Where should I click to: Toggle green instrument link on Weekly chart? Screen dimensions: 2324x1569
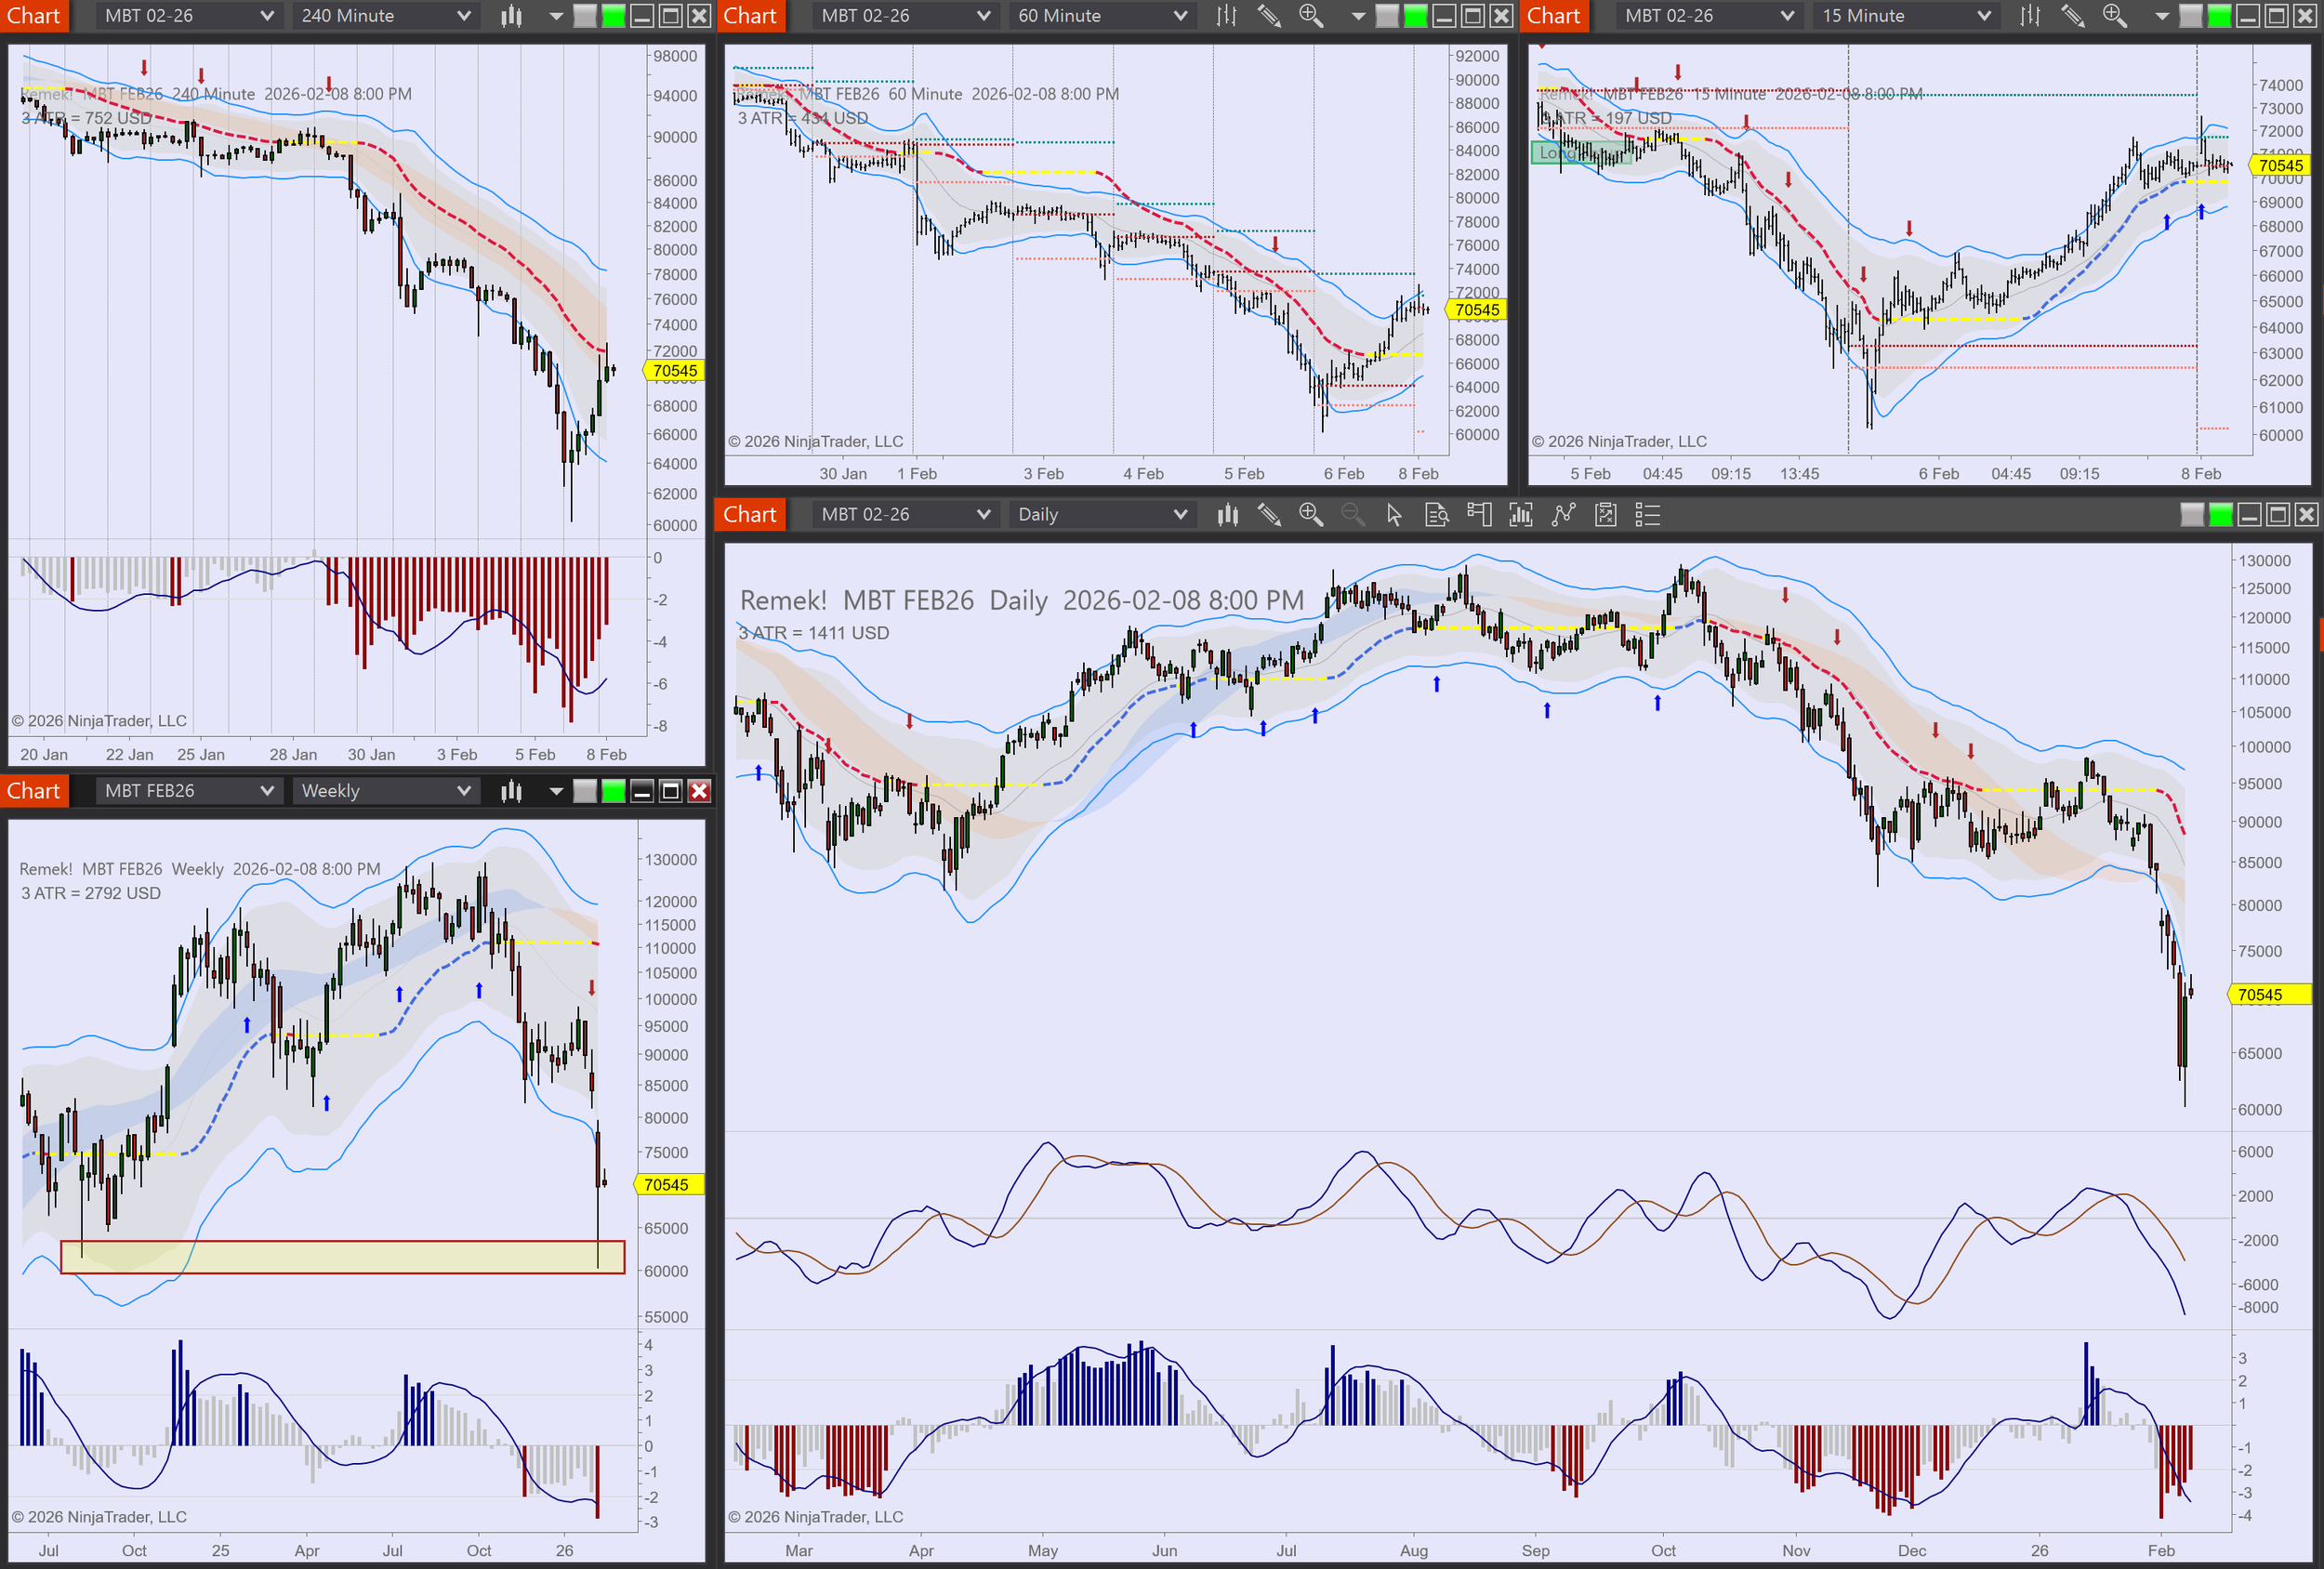click(613, 791)
